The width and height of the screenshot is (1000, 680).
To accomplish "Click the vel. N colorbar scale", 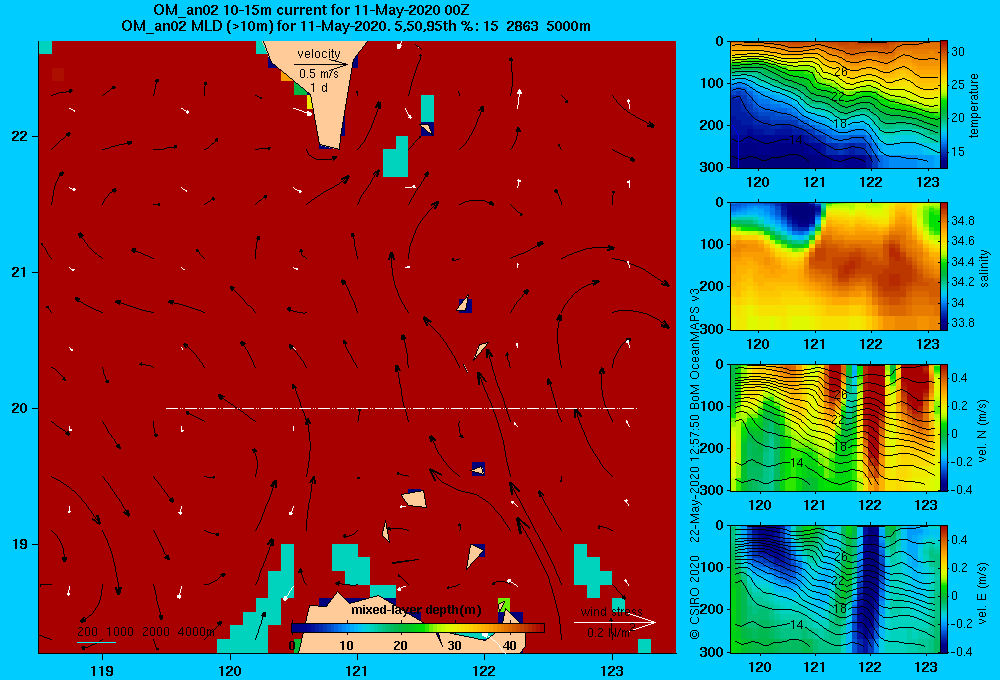I will tap(944, 427).
